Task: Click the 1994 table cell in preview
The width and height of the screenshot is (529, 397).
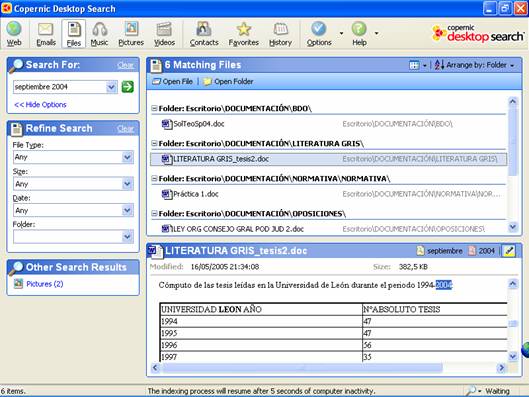Action: [261, 321]
